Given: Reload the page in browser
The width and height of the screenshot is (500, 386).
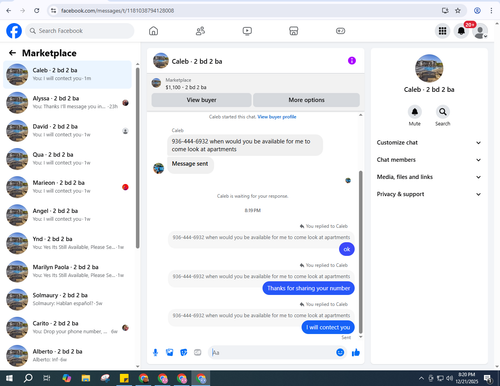Looking at the screenshot, I should pos(37,11).
